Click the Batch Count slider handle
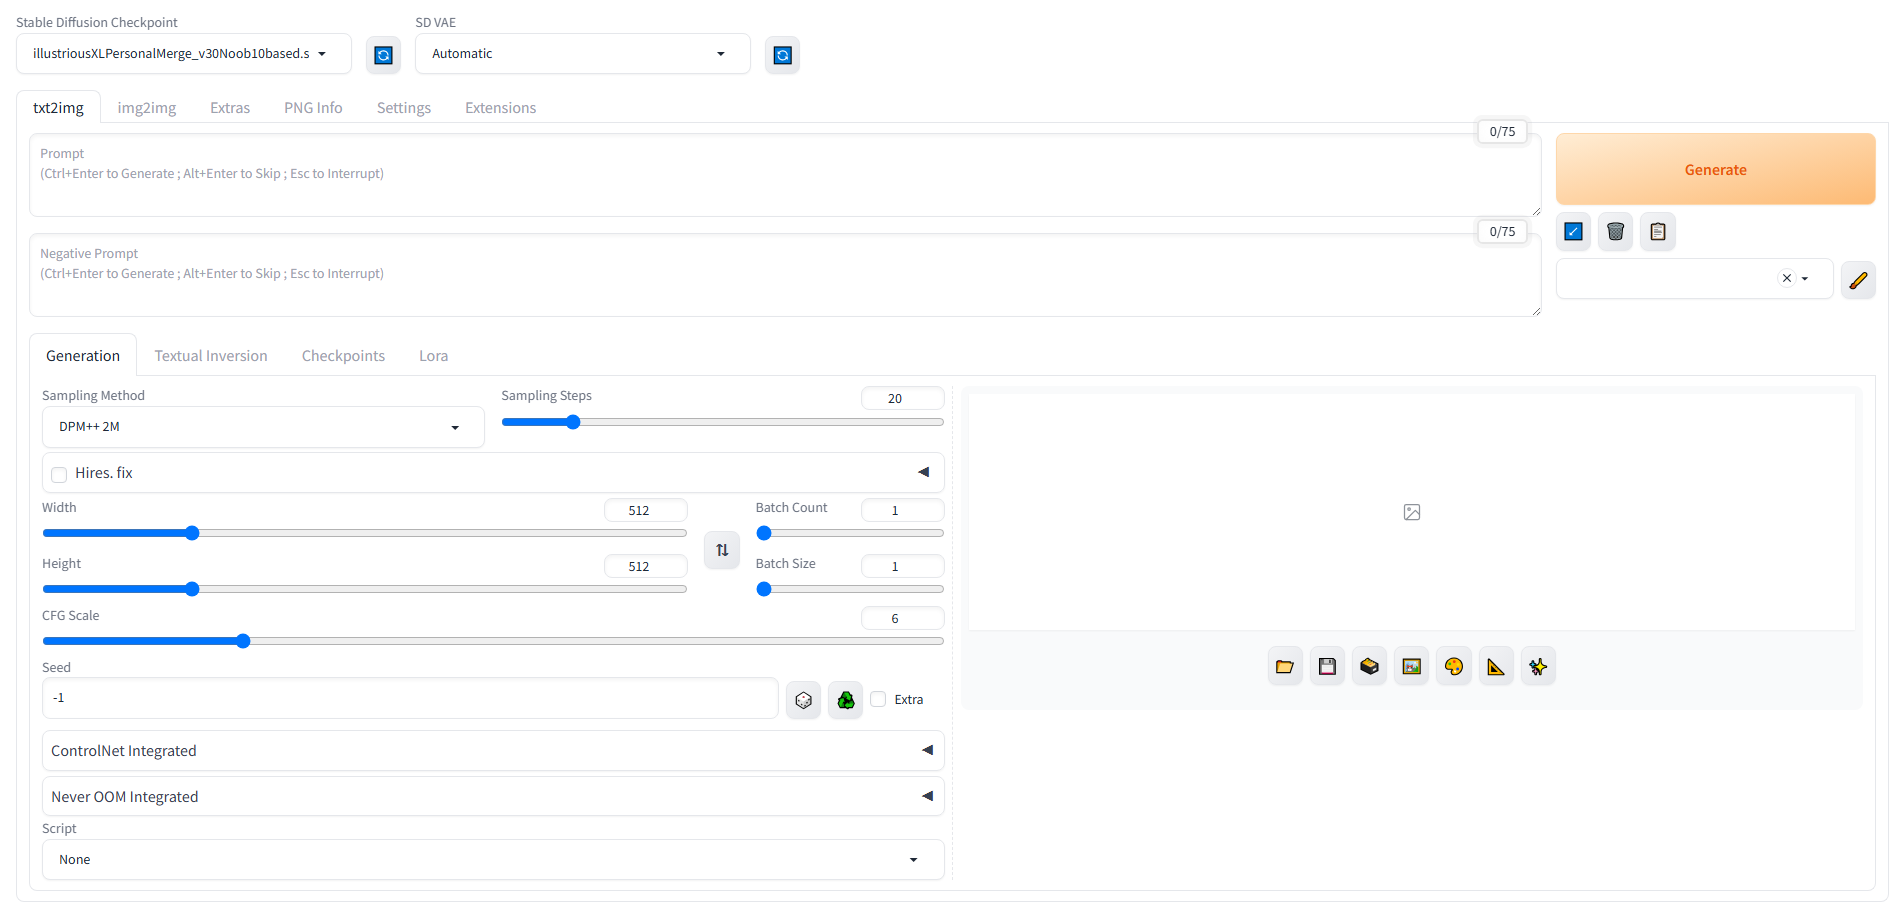1897x915 pixels. click(x=764, y=533)
